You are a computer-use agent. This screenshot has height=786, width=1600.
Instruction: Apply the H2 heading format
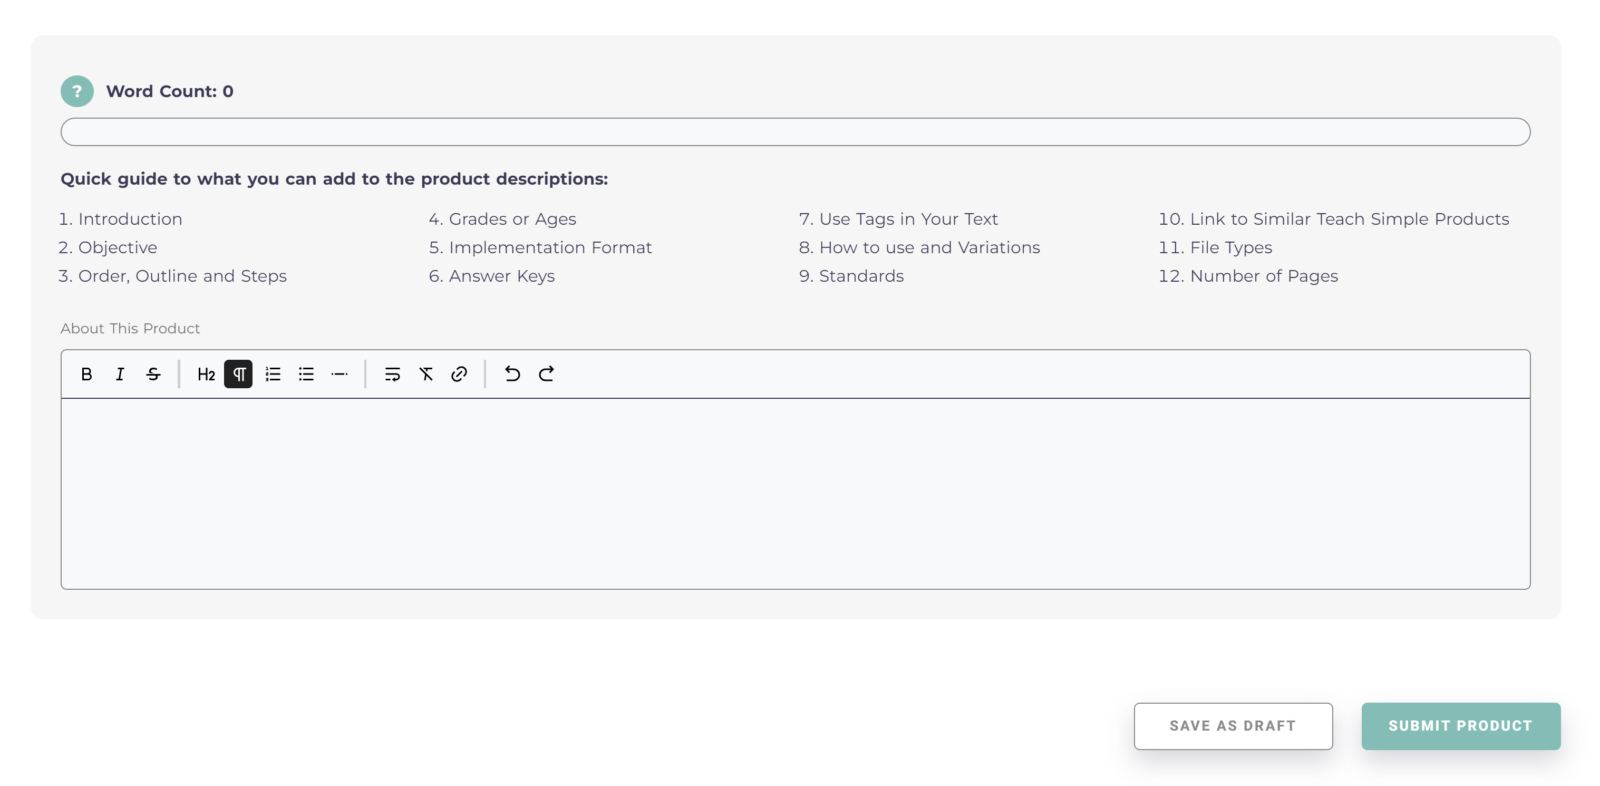pyautogui.click(x=206, y=374)
